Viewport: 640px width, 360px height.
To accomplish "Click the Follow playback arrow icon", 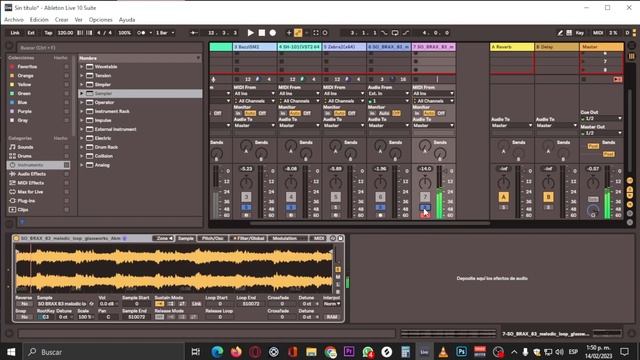I will [x=194, y=33].
